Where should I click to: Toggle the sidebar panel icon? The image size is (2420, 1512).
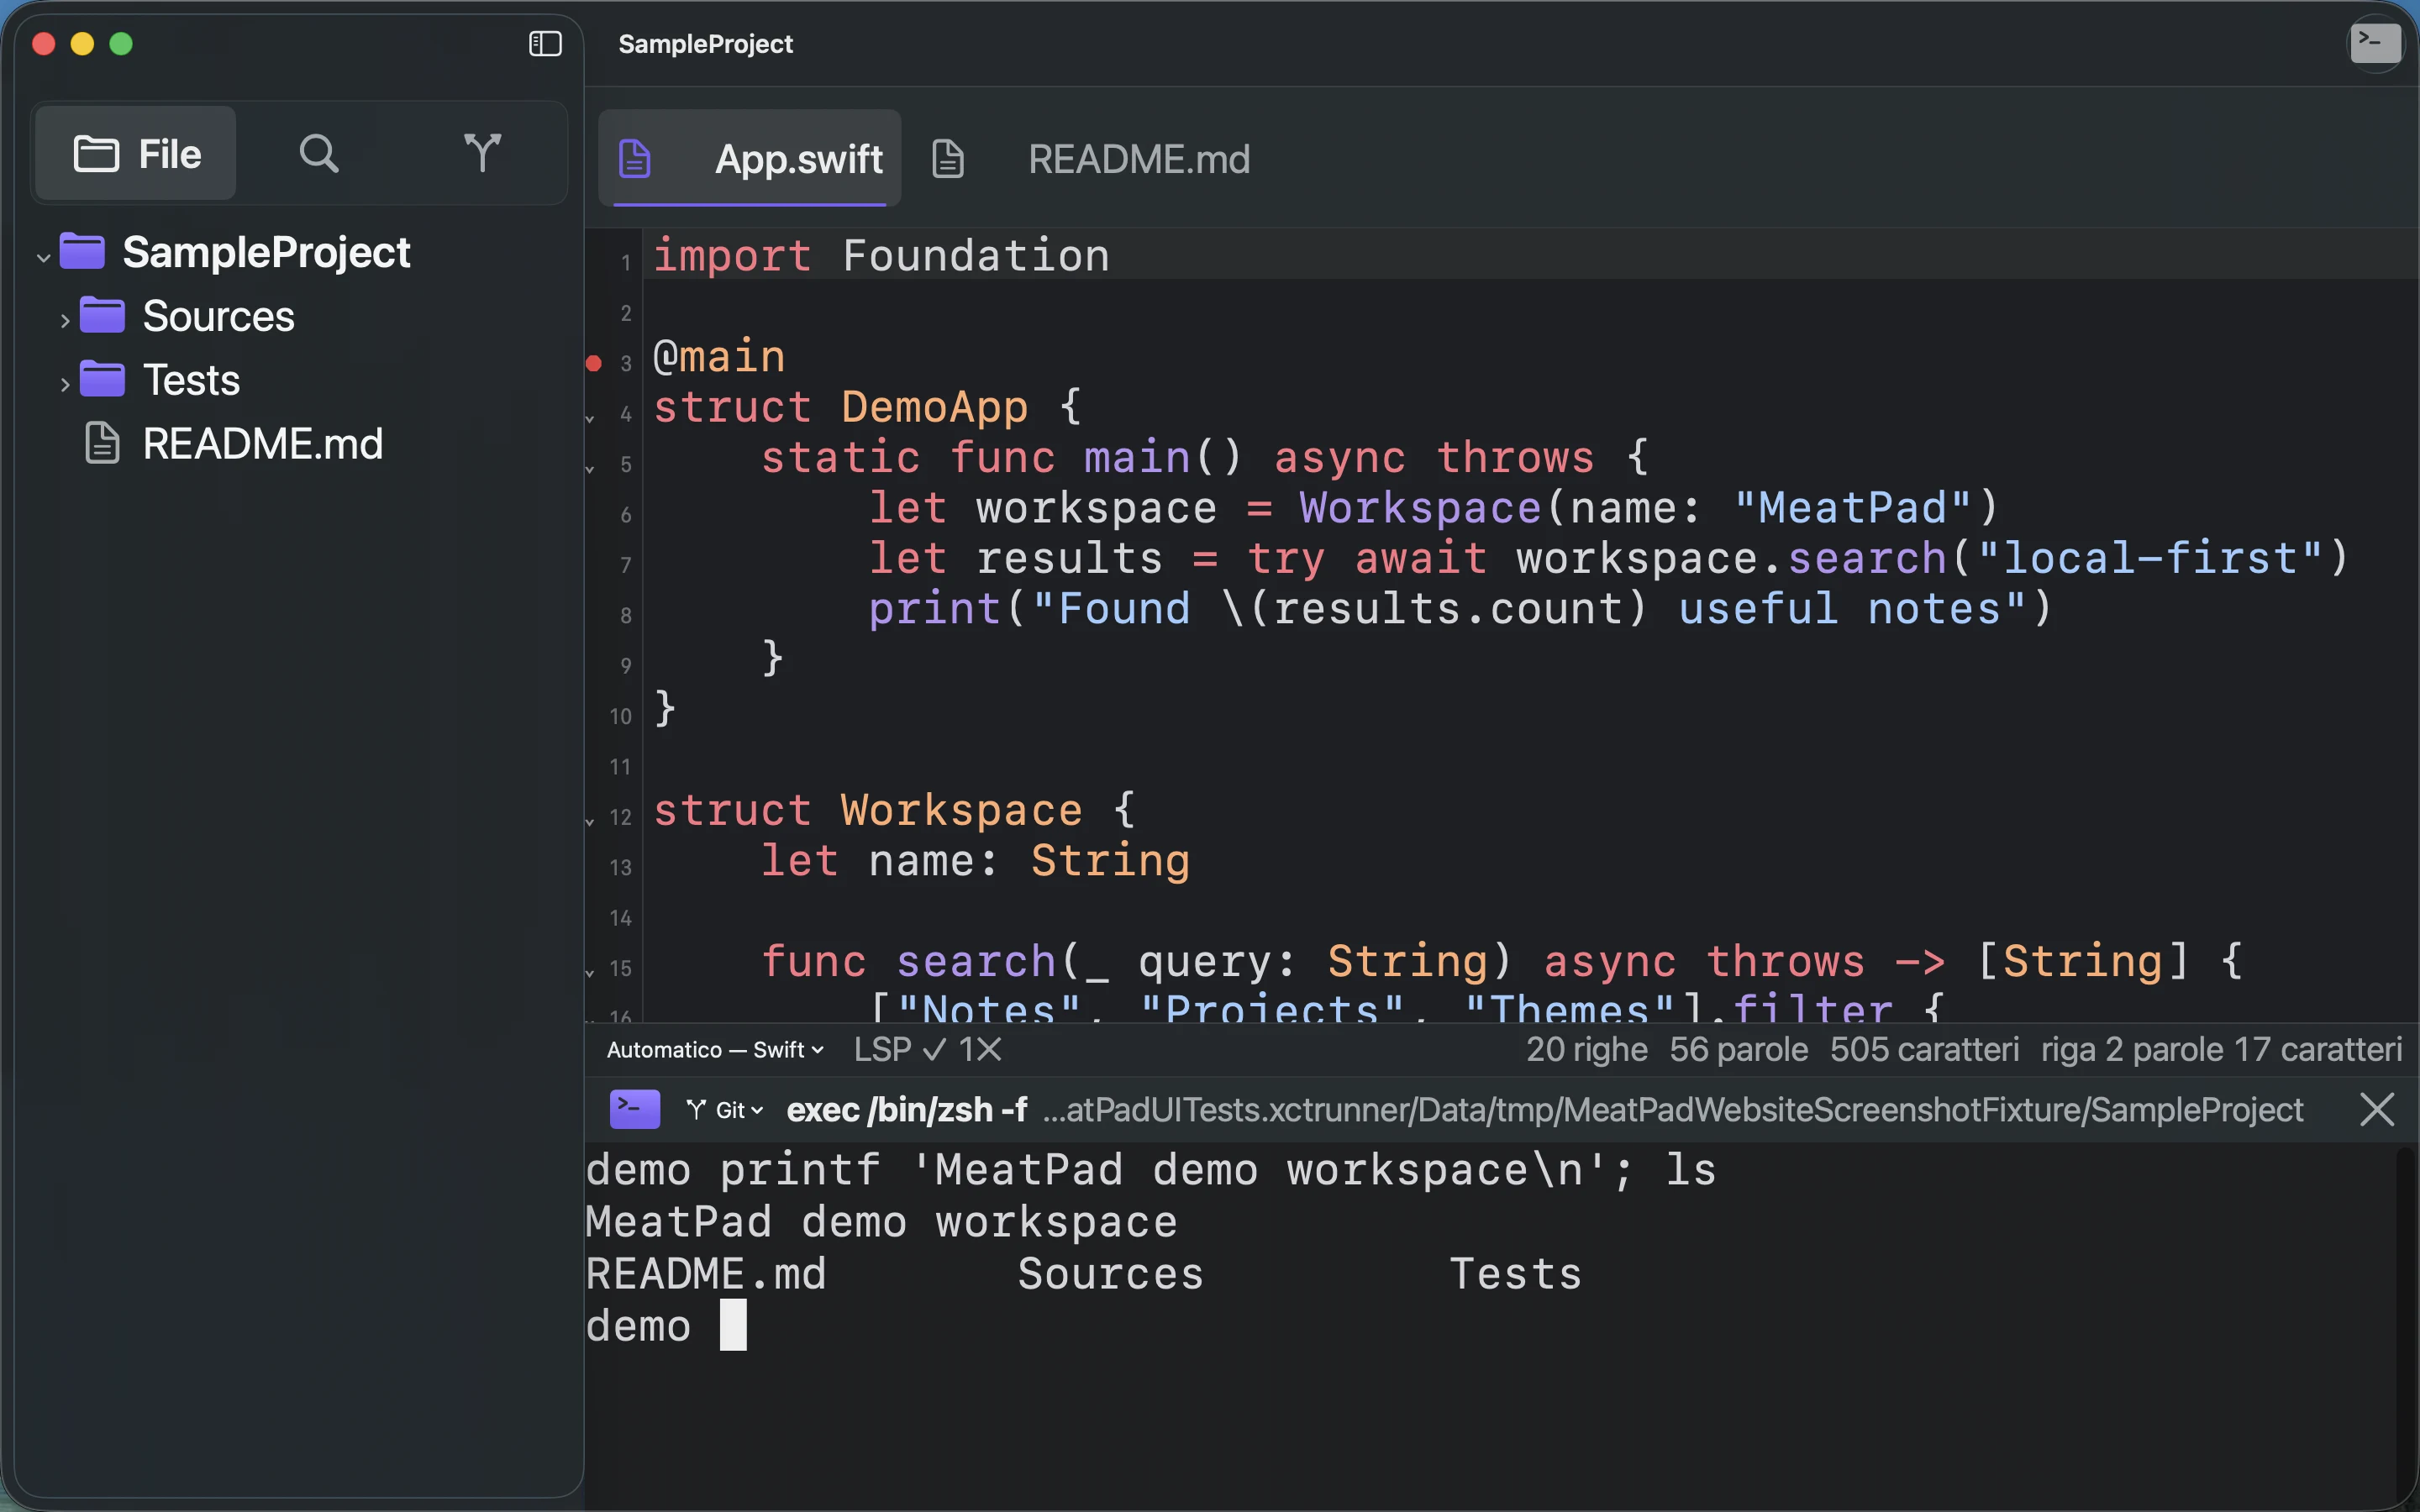pos(545,44)
